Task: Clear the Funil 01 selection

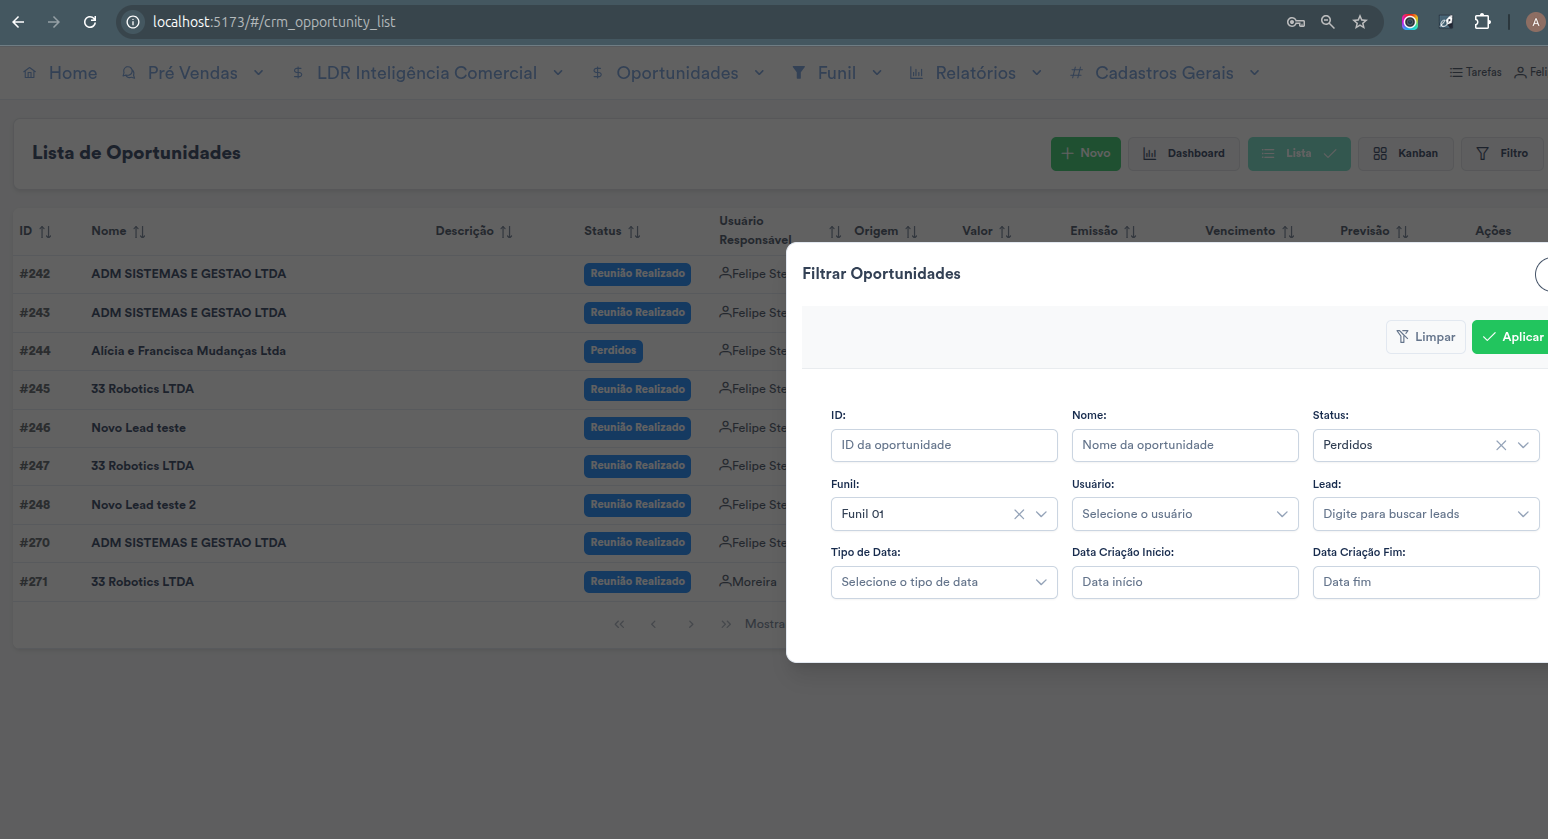Action: tap(1019, 514)
